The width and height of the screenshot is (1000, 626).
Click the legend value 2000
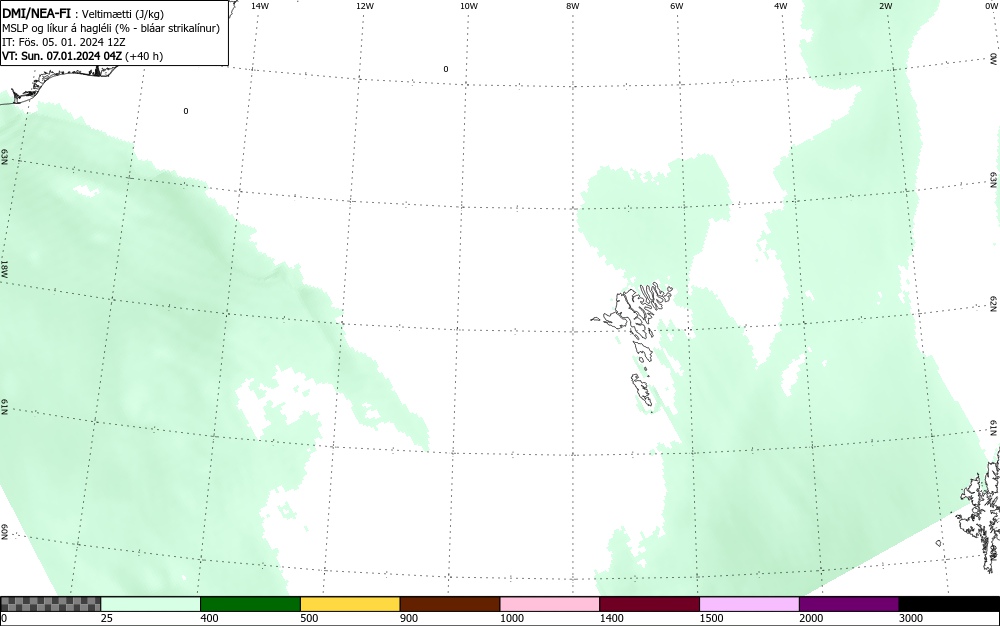point(811,618)
